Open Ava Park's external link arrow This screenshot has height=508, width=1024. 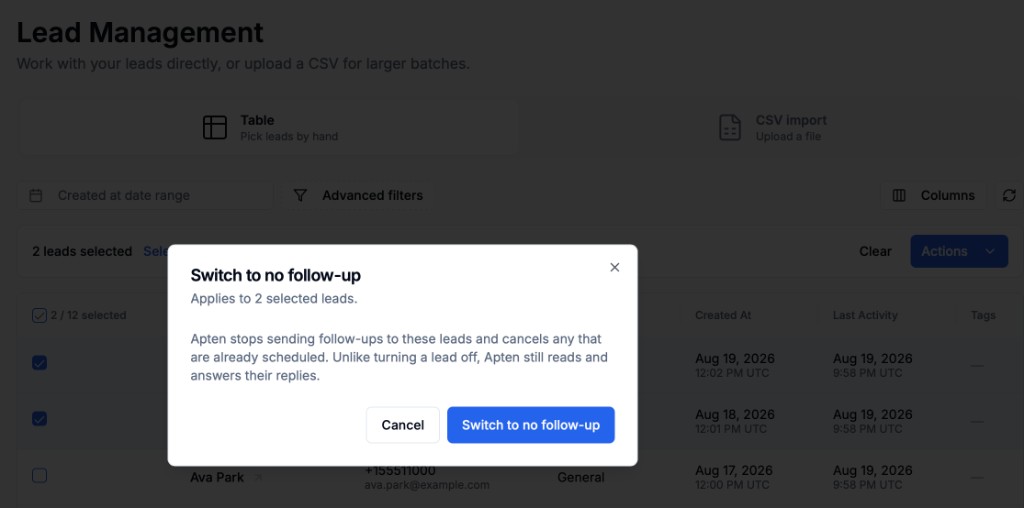(257, 478)
